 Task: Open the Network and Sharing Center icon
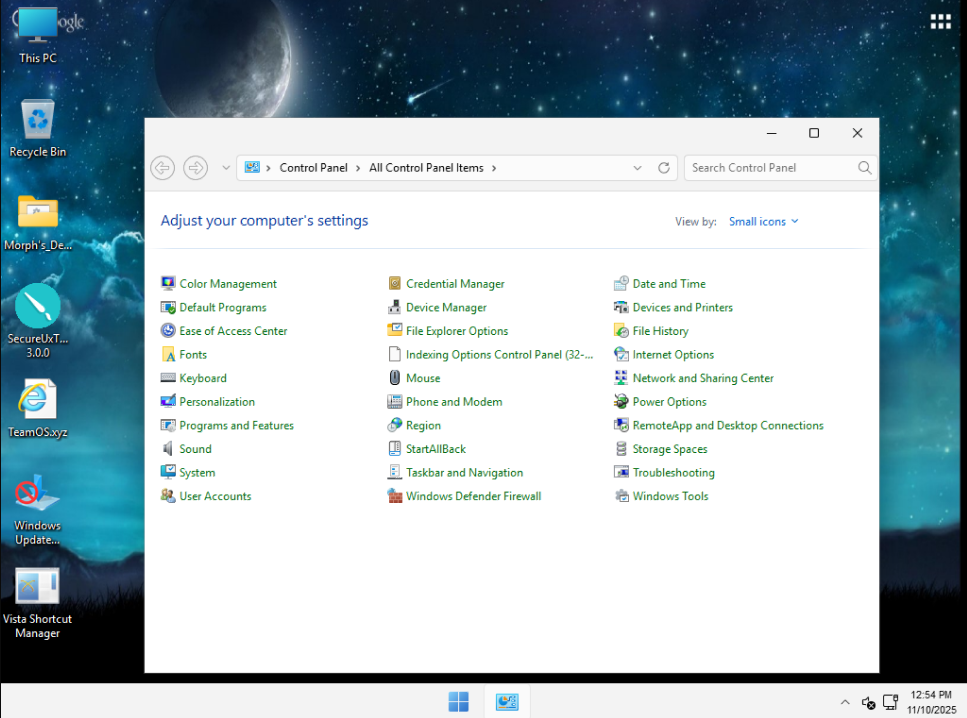tap(622, 378)
